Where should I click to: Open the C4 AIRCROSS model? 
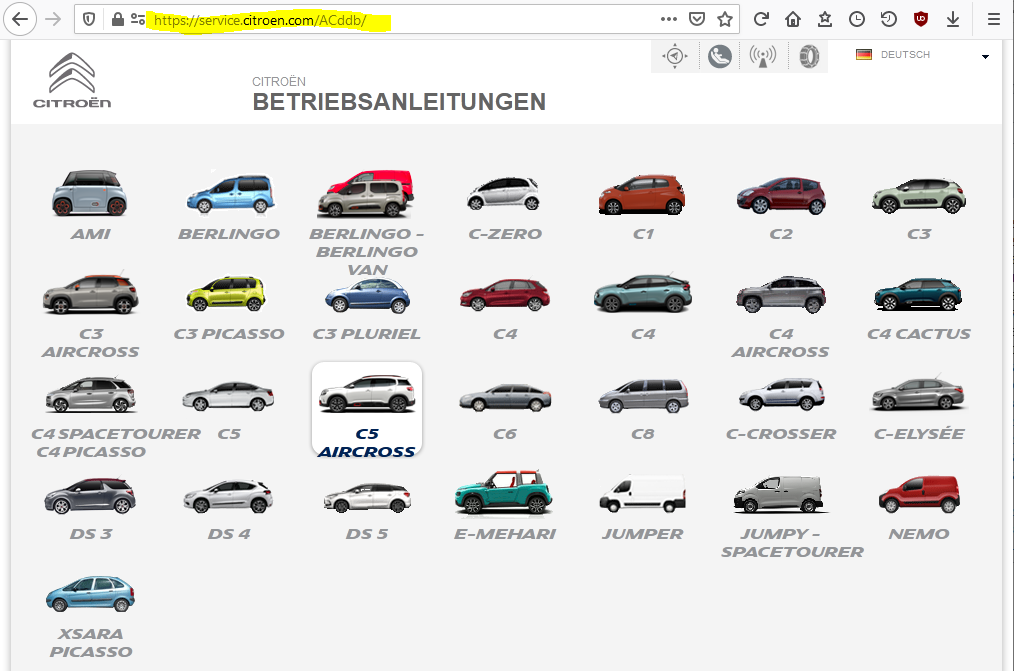pyautogui.click(x=781, y=316)
